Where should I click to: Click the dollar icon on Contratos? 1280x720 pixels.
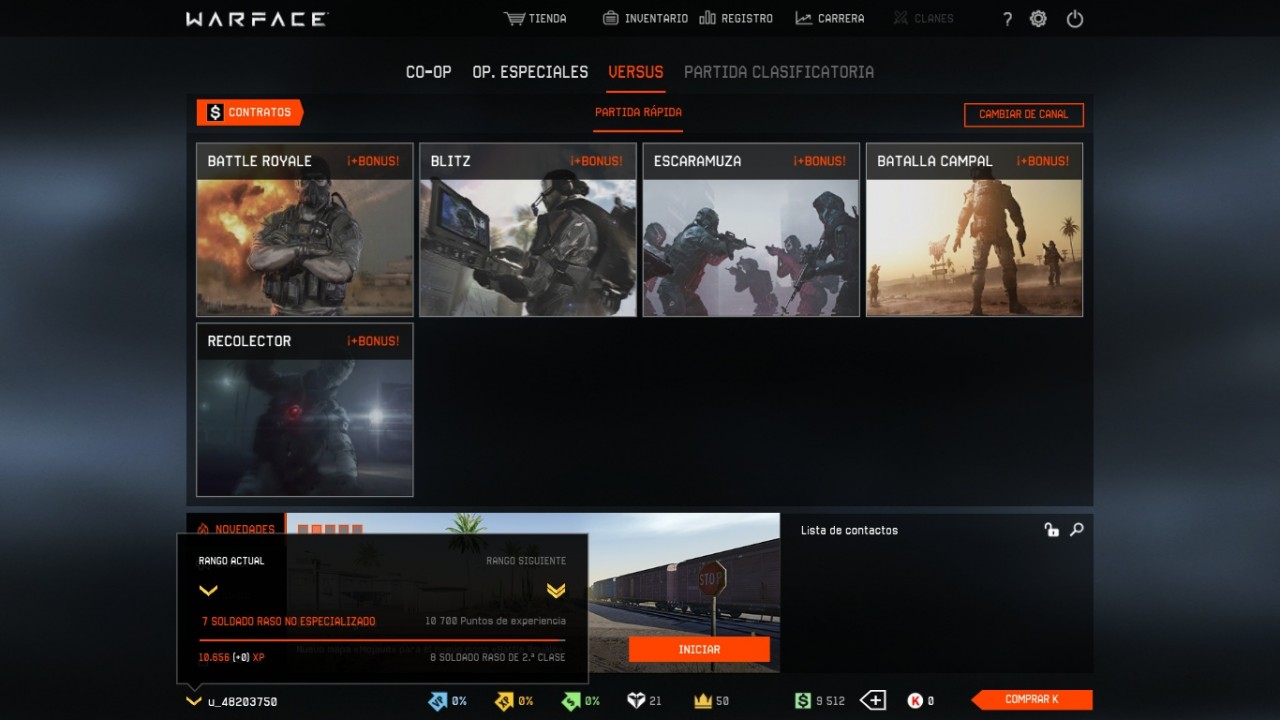pyautogui.click(x=215, y=112)
